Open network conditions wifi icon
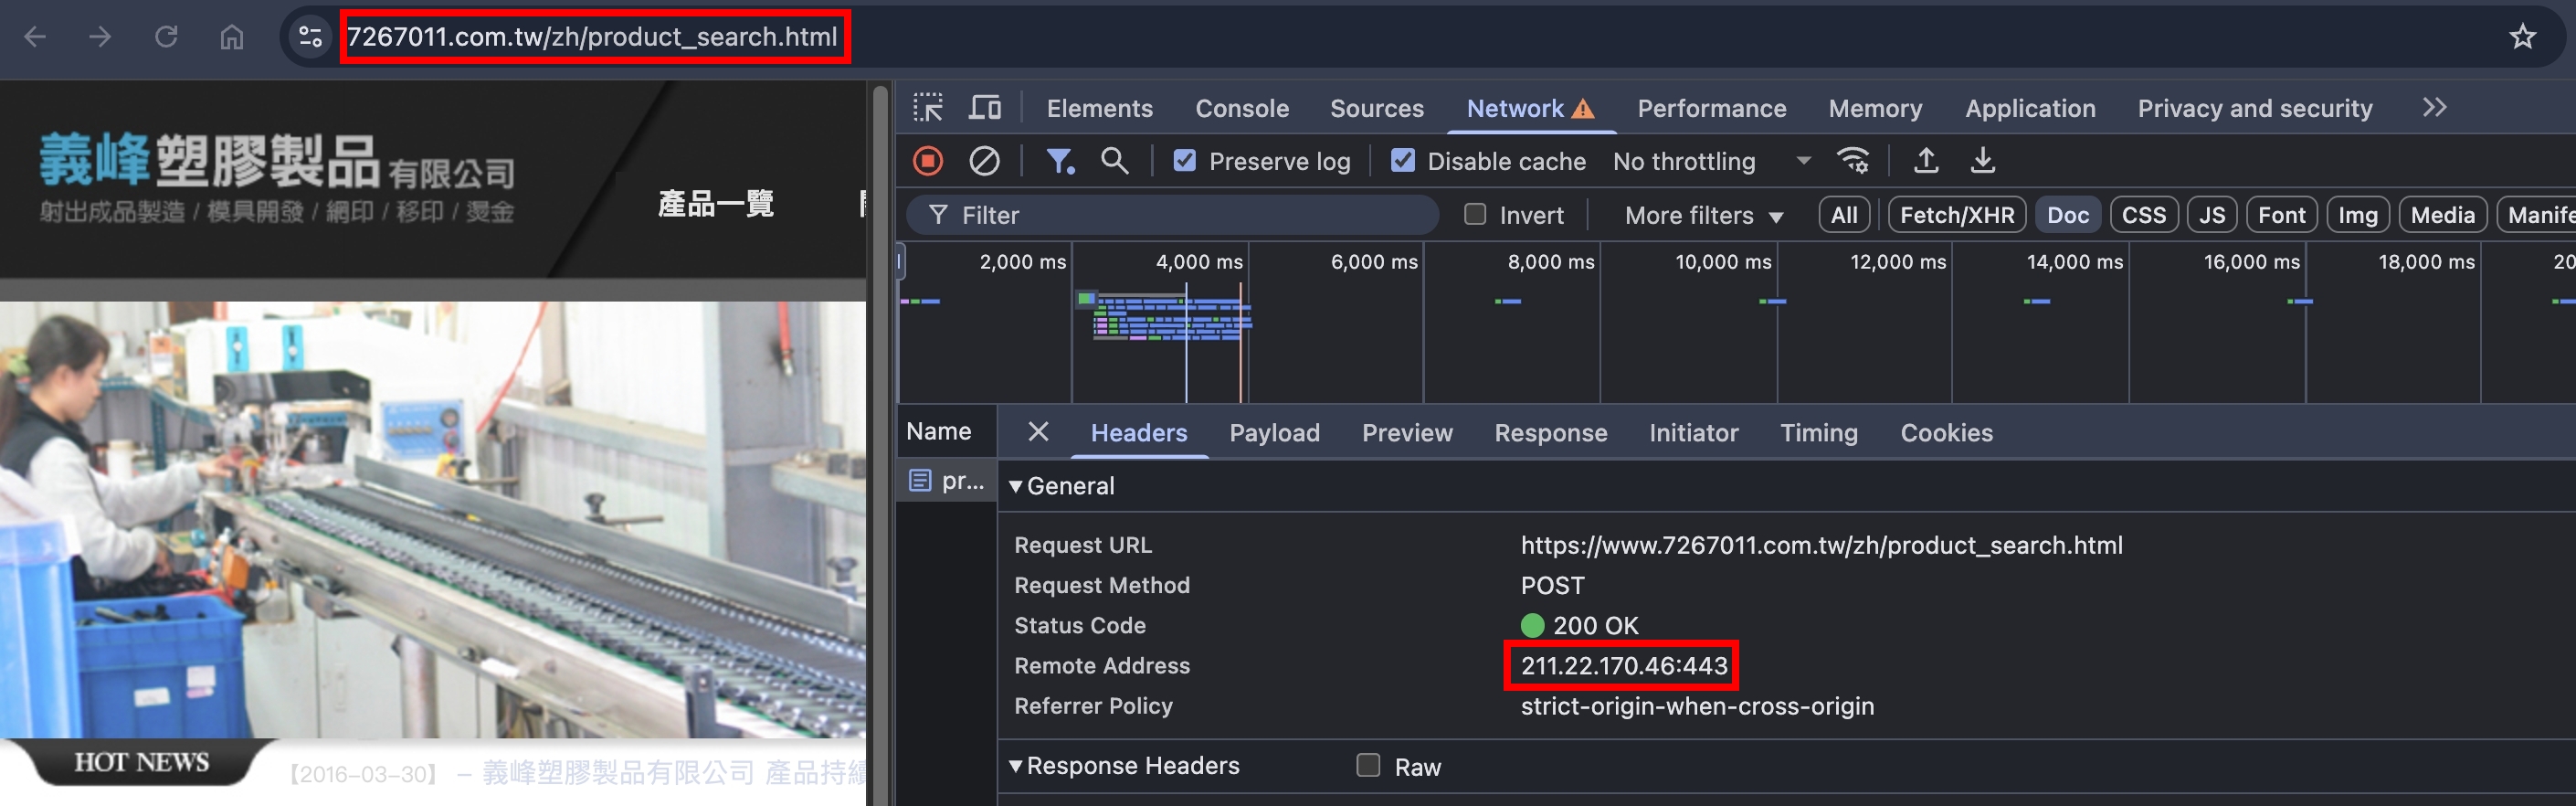2576x806 pixels. coord(1853,160)
